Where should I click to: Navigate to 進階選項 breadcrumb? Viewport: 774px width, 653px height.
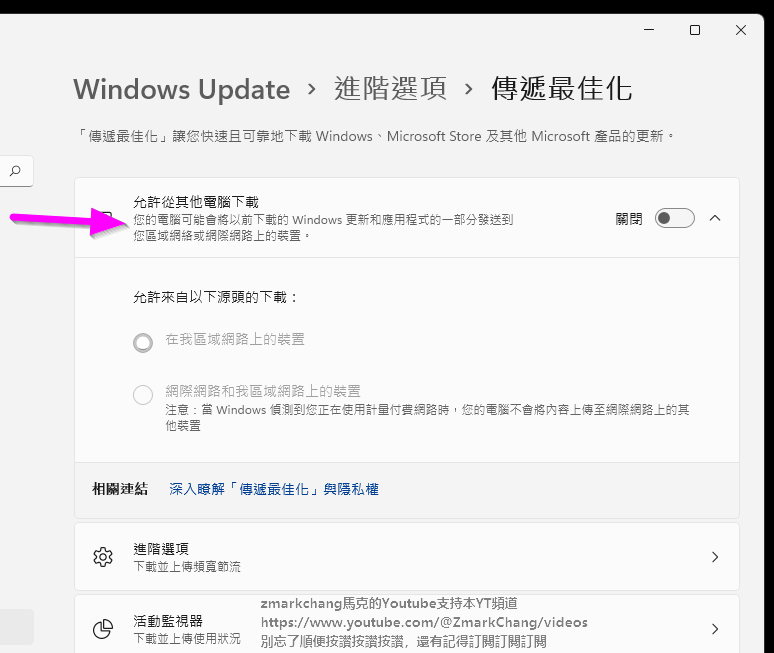(x=390, y=89)
